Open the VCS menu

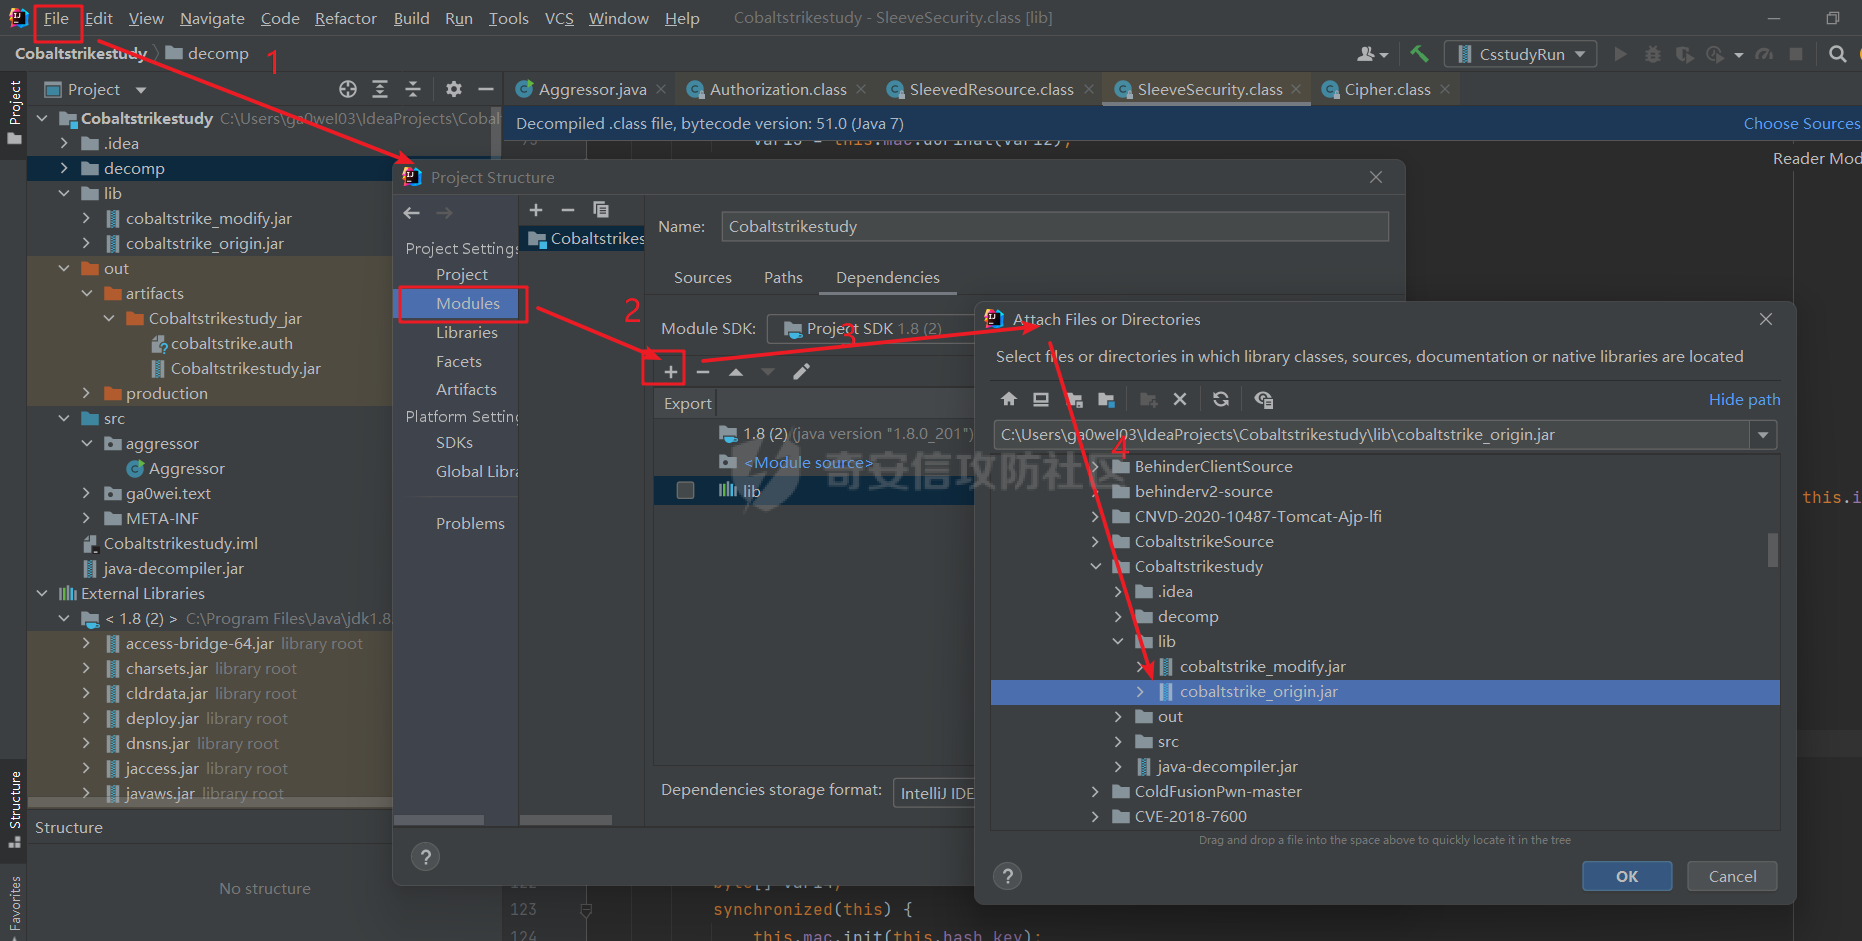tap(559, 18)
